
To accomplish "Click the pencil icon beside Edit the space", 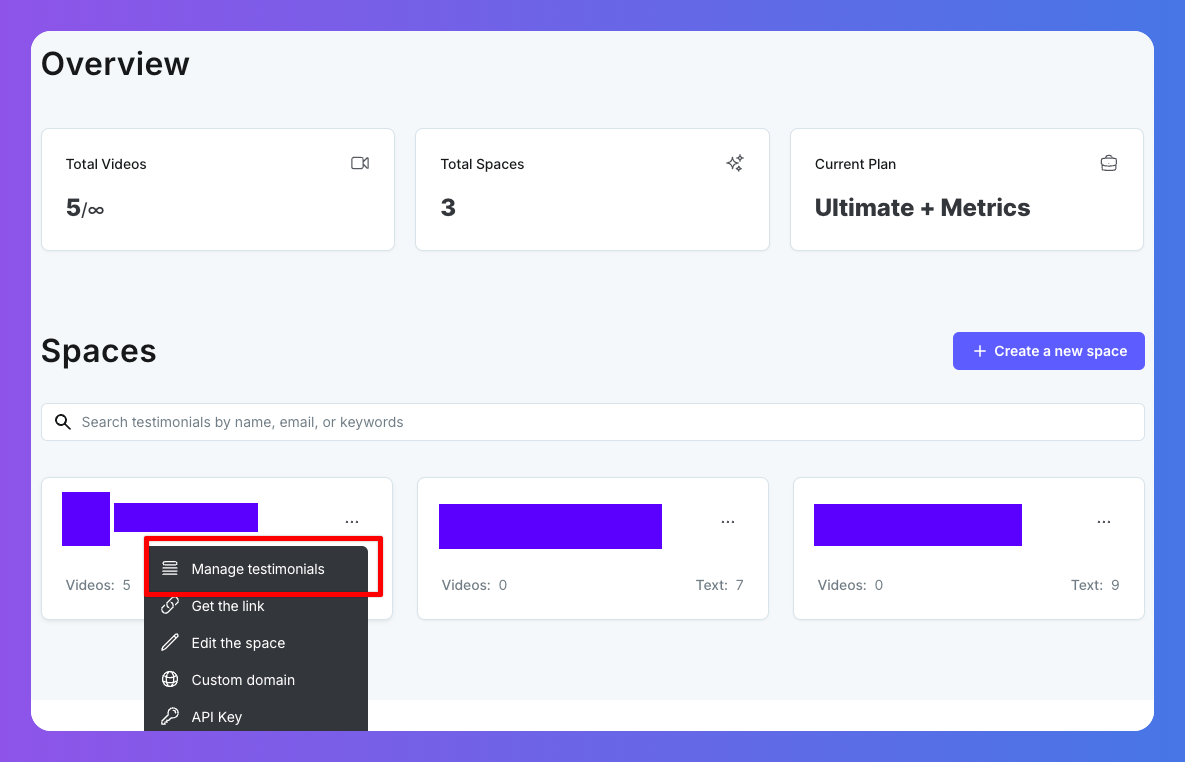I will [170, 643].
